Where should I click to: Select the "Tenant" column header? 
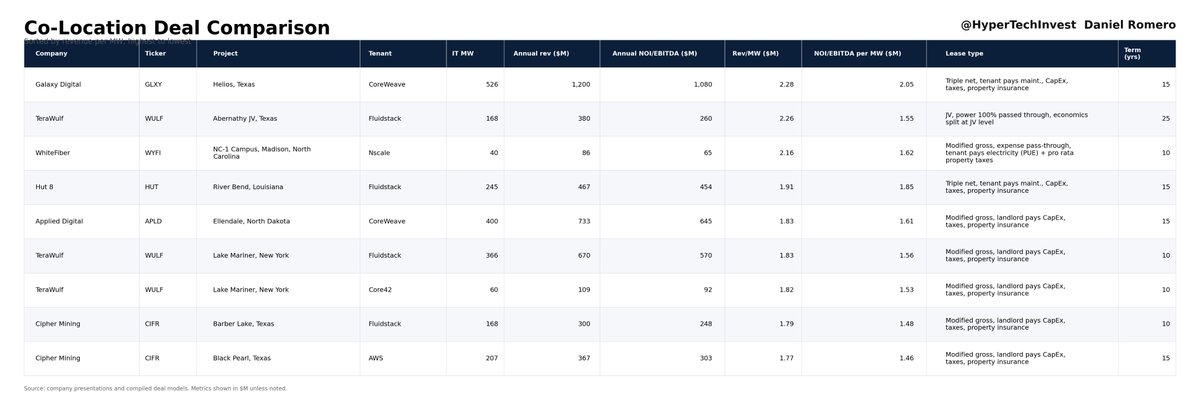coord(380,53)
